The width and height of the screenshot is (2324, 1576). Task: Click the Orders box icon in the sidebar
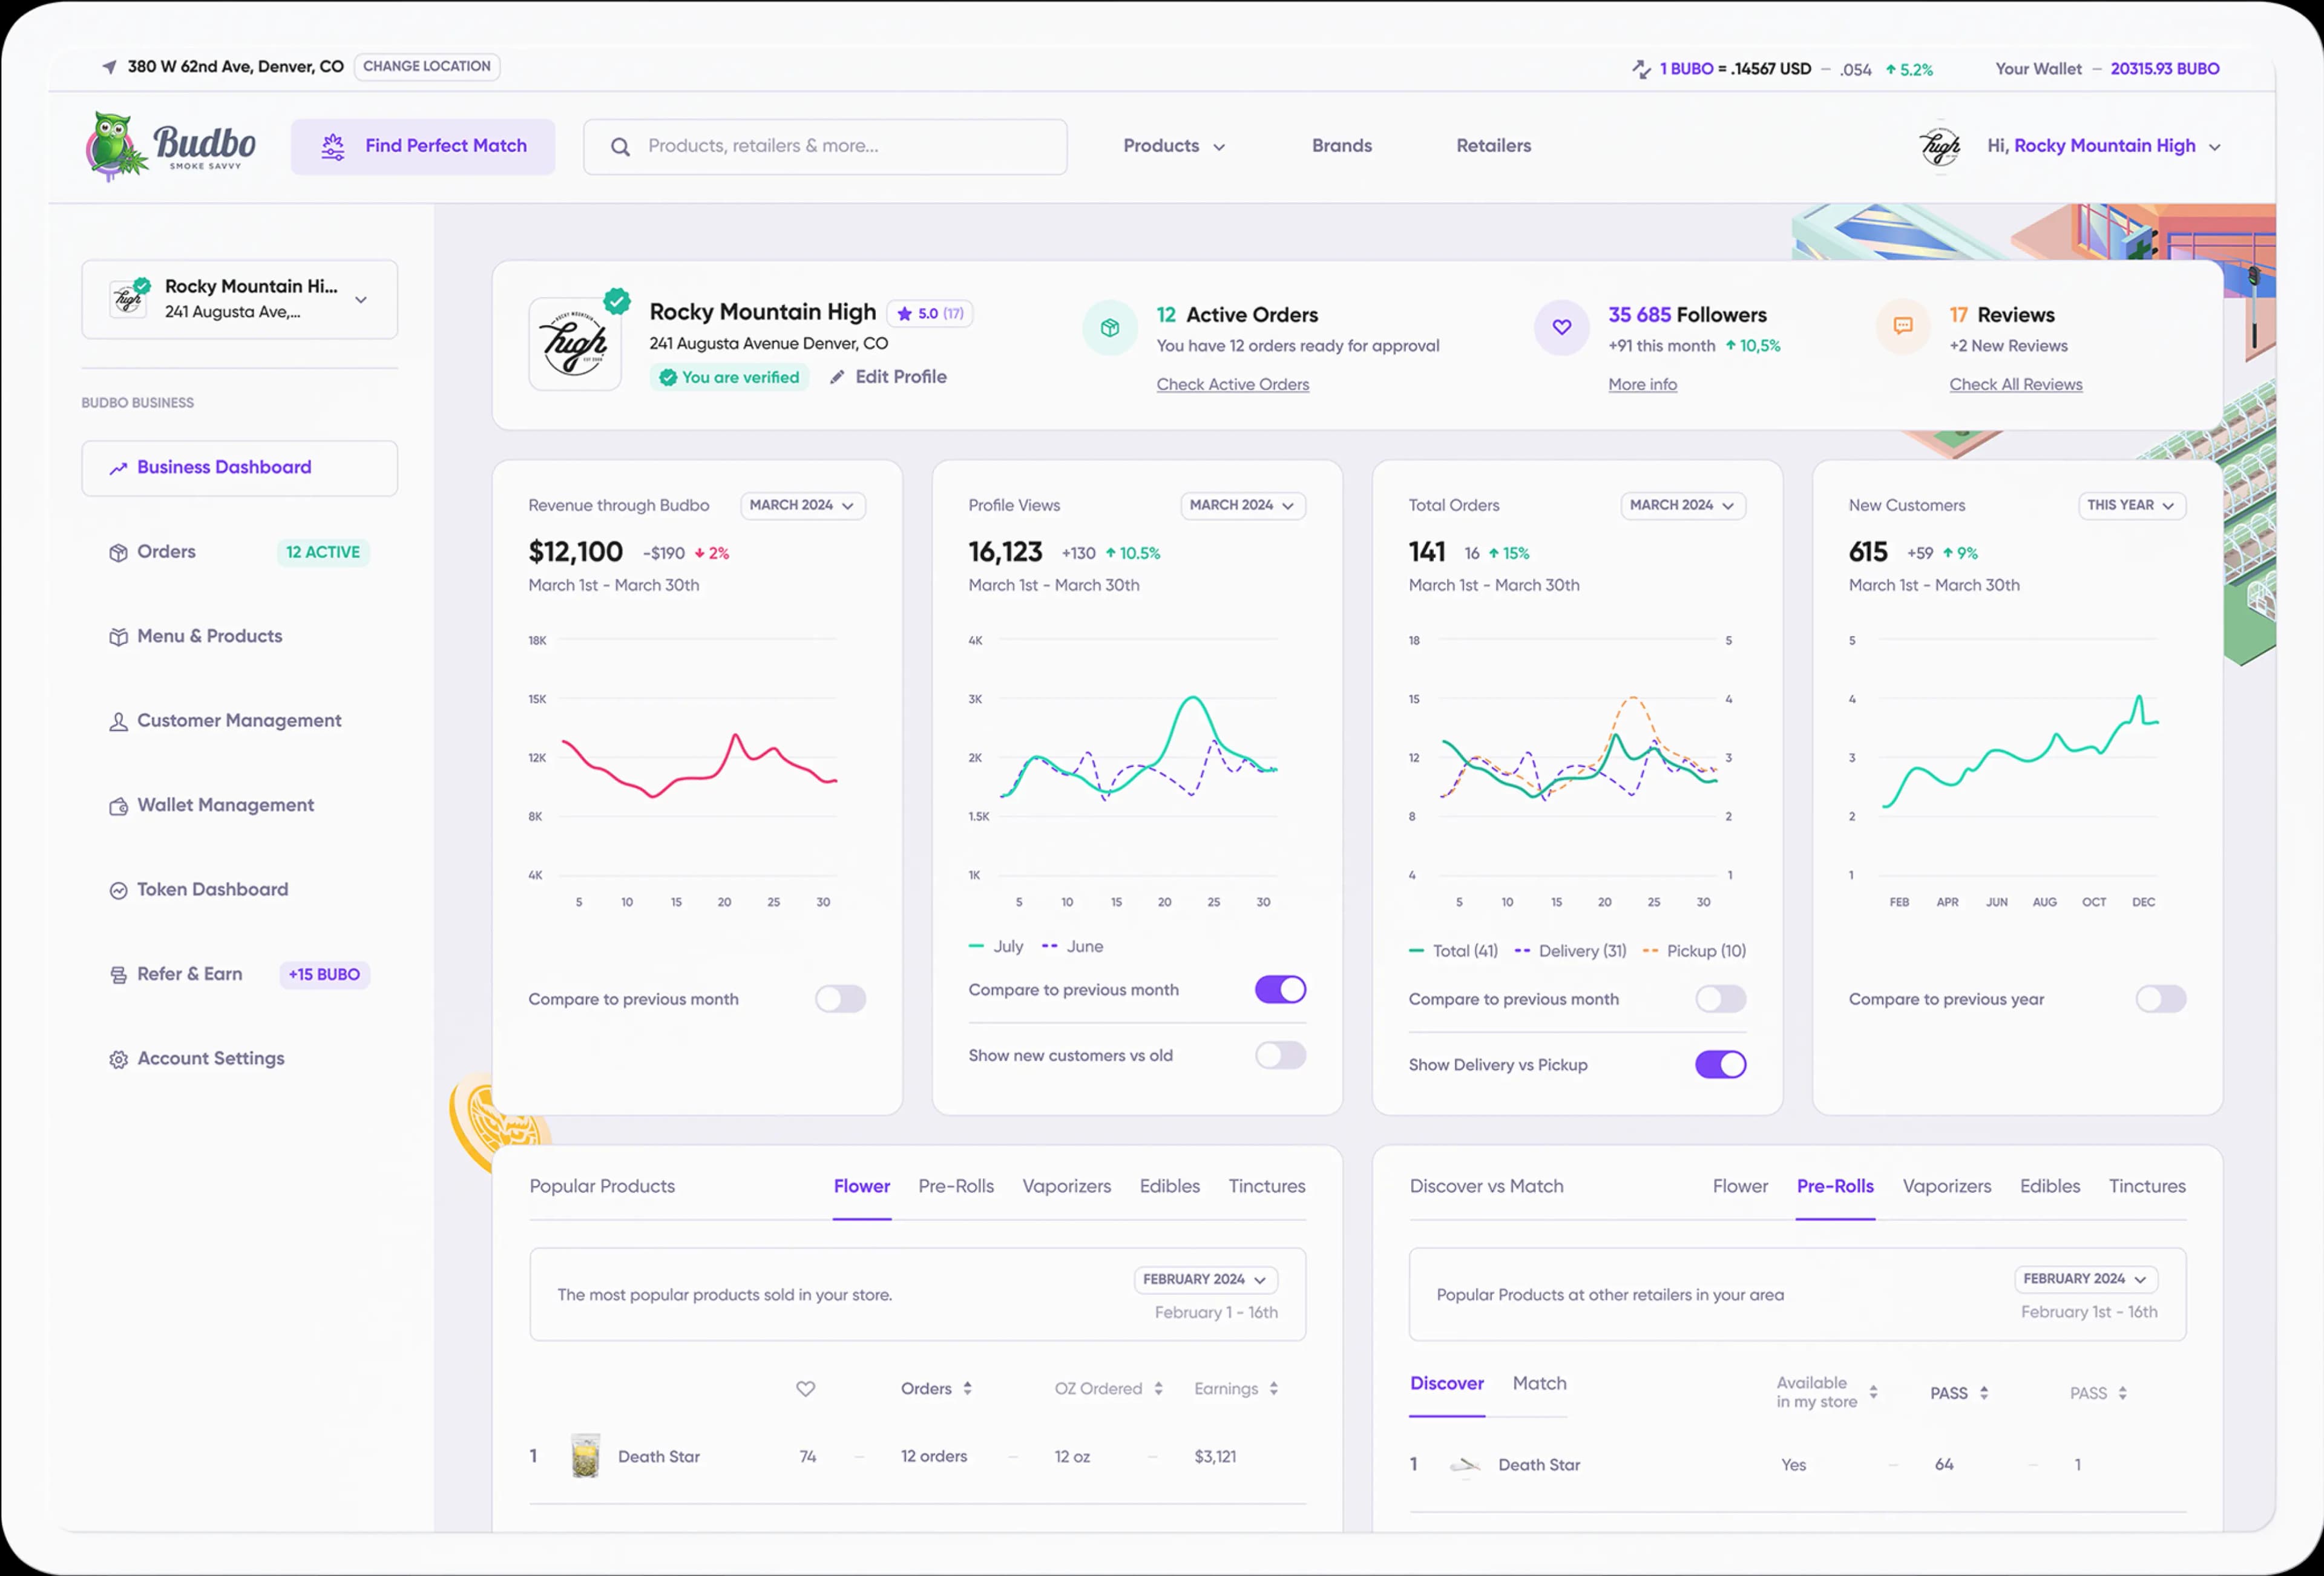[x=118, y=553]
